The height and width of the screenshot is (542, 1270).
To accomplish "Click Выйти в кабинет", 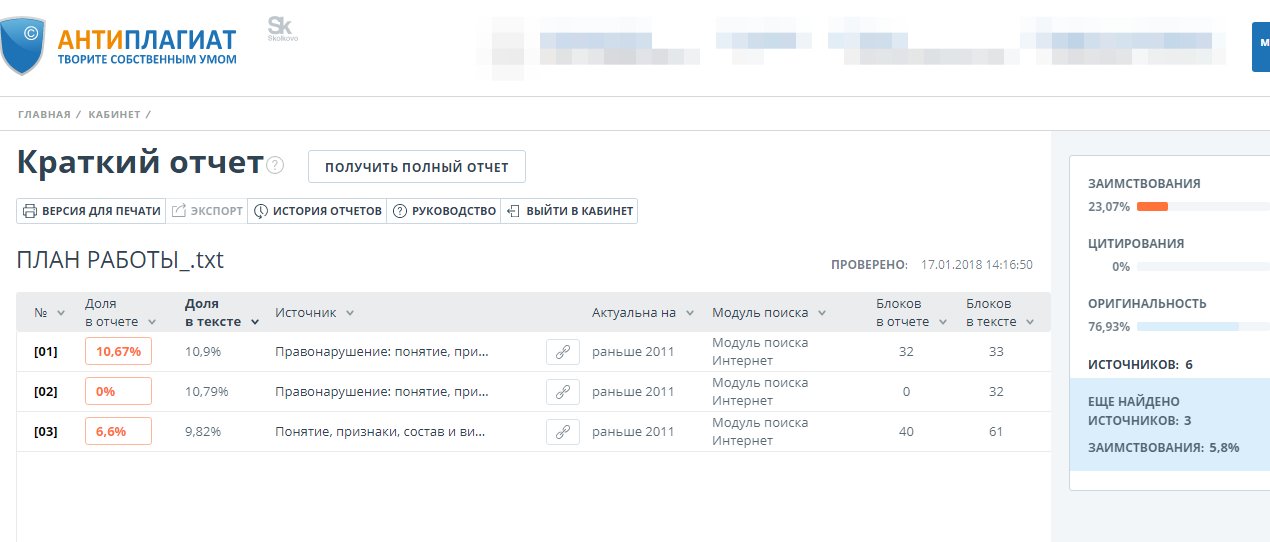I will click(x=569, y=211).
